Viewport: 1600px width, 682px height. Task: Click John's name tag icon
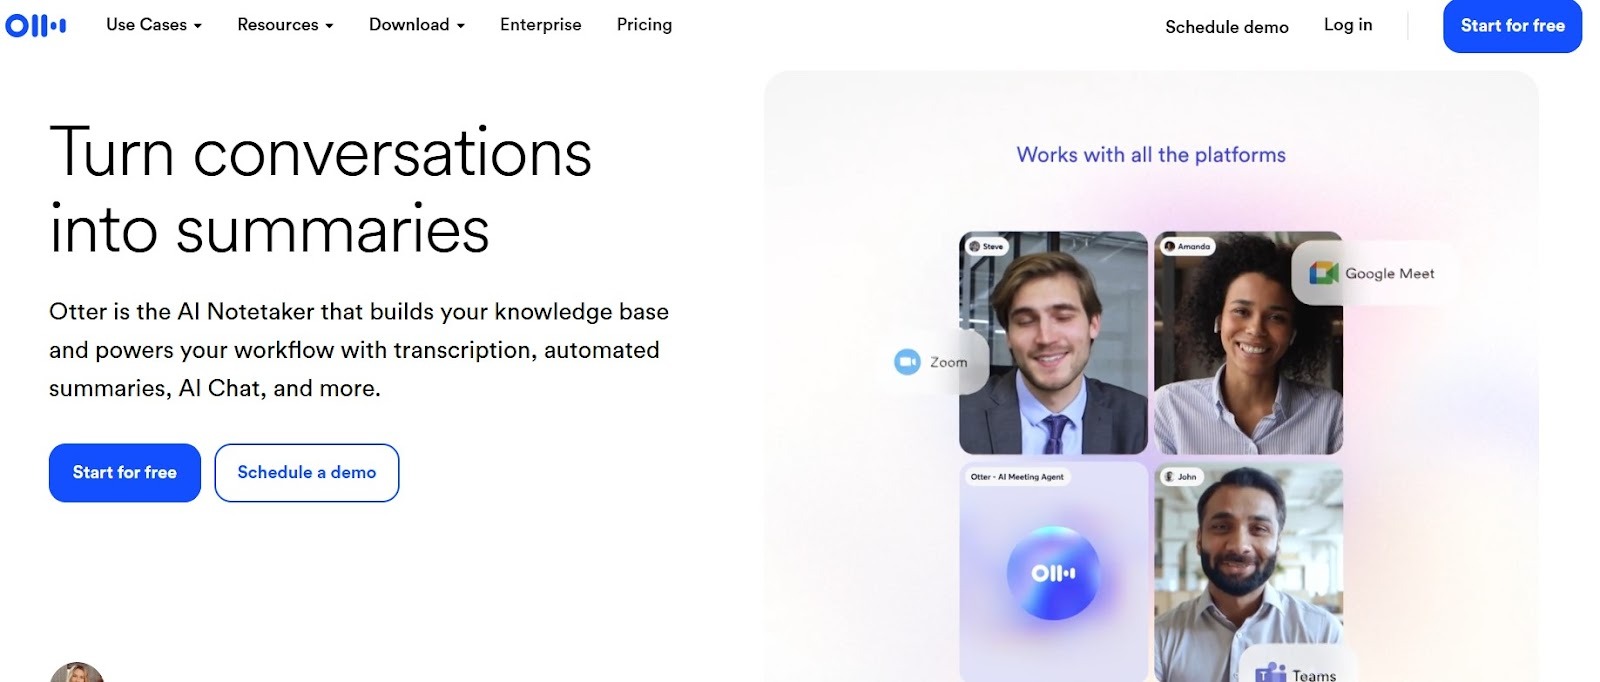pos(1168,476)
